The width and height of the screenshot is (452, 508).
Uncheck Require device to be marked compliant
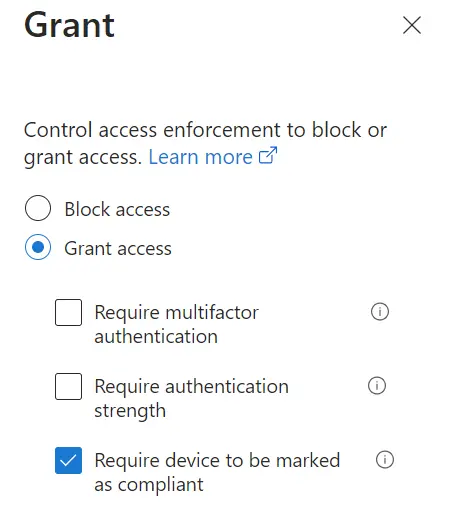[x=68, y=460]
